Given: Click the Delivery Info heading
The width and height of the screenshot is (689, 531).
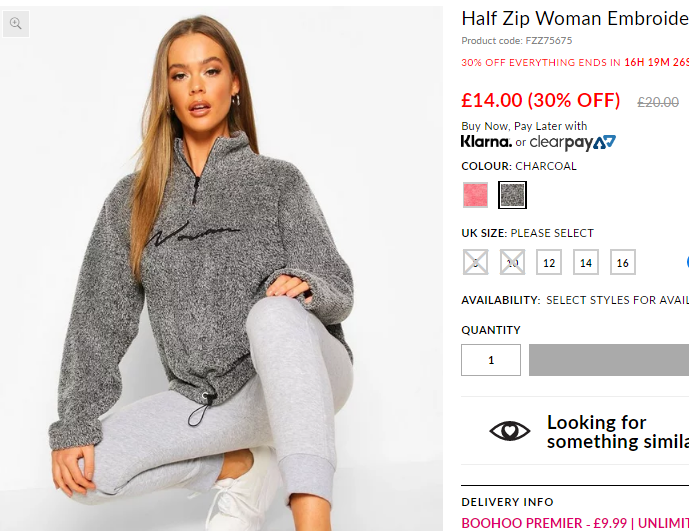Looking at the screenshot, I should (x=507, y=502).
